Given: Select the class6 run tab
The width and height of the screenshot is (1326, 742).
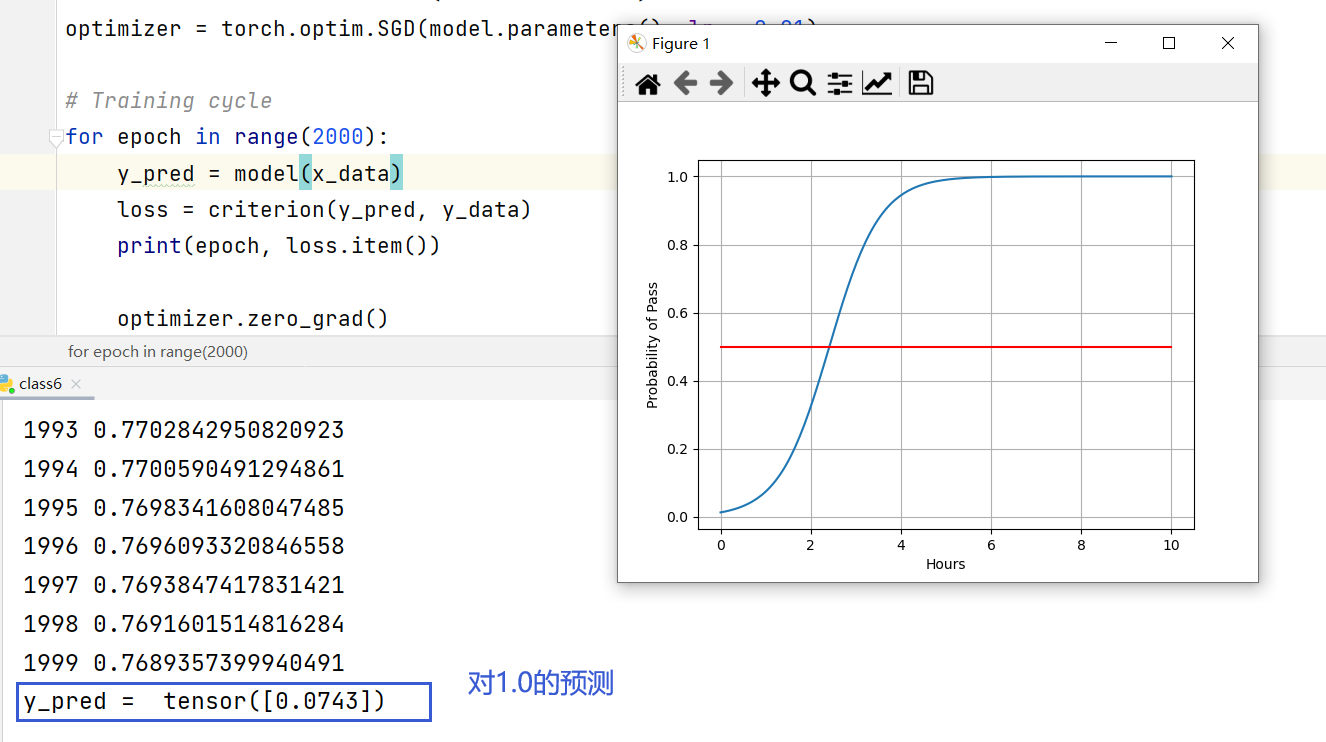Looking at the screenshot, I should tap(40, 384).
